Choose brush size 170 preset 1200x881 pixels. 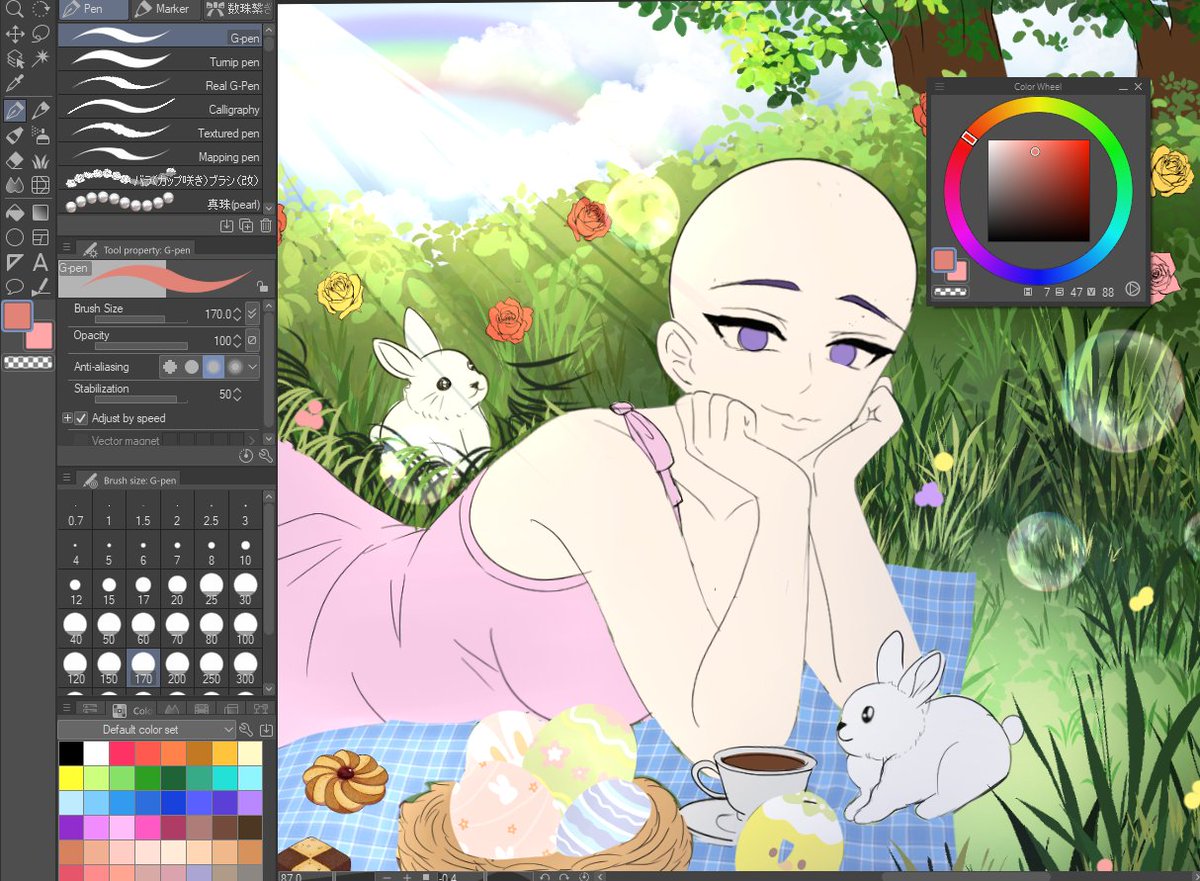point(143,668)
